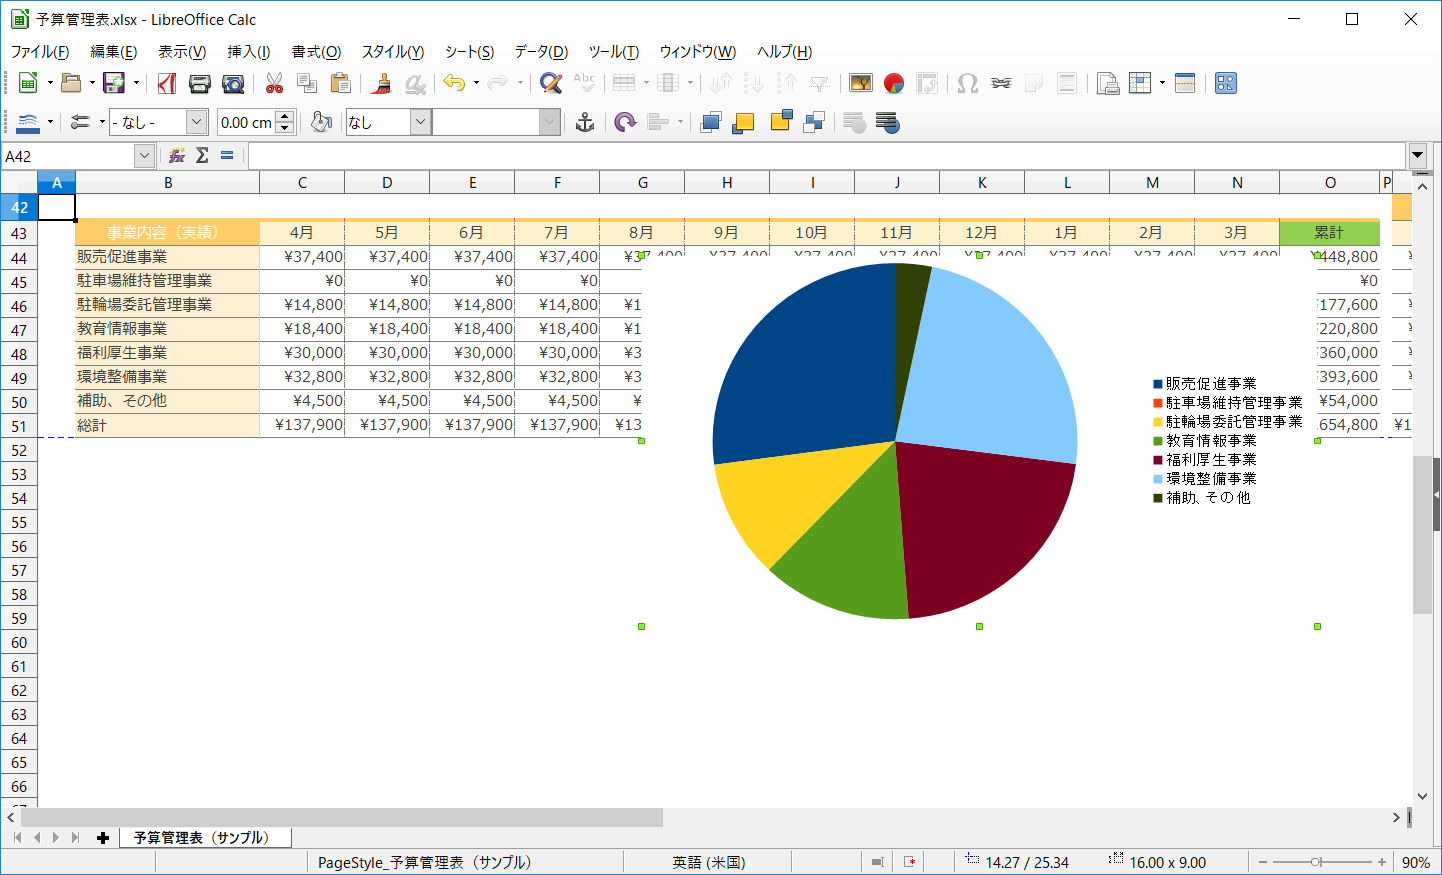Increase line width with the spinner up arrow
Image resolution: width=1442 pixels, height=875 pixels.
pyautogui.click(x=285, y=116)
